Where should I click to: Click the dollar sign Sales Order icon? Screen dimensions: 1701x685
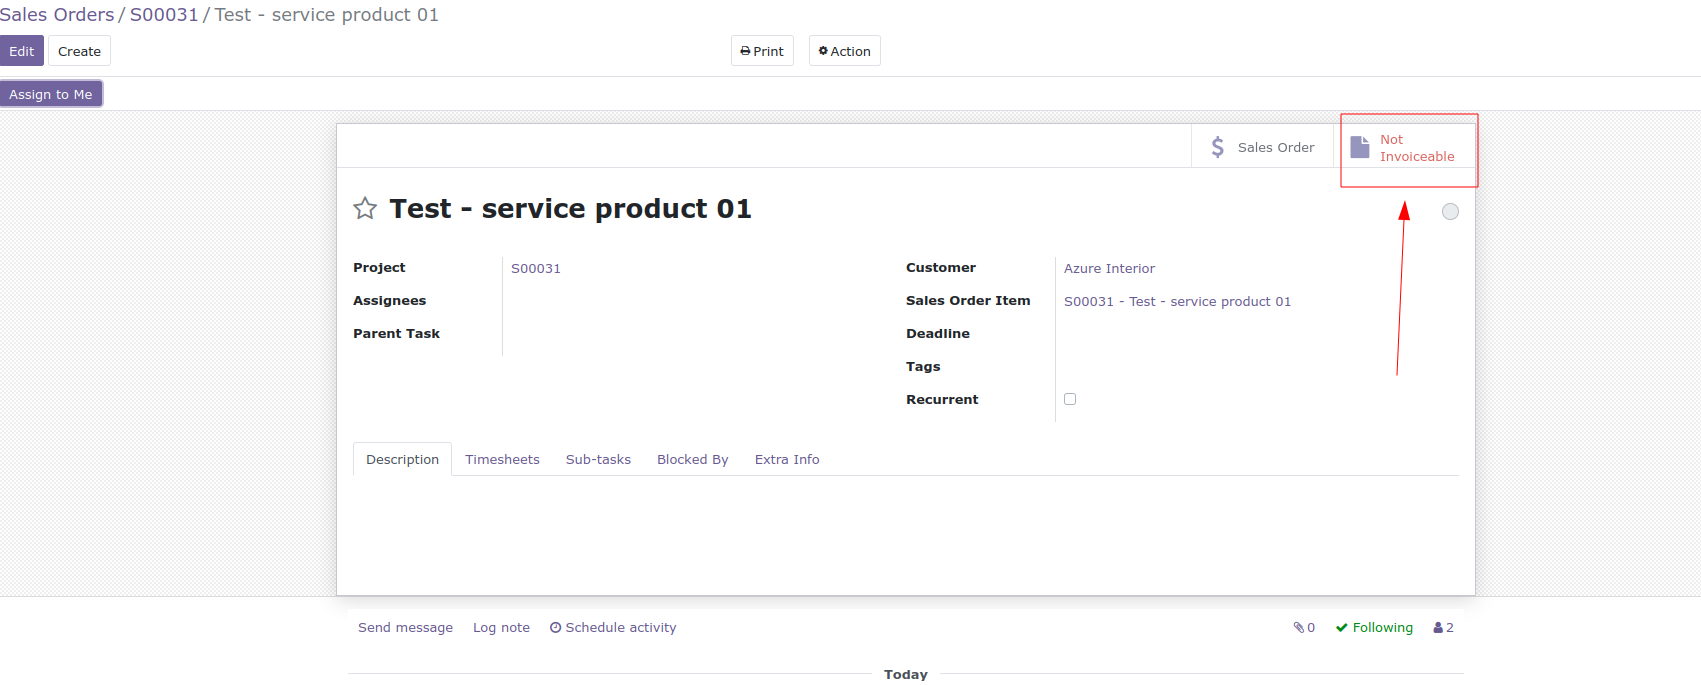1217,147
